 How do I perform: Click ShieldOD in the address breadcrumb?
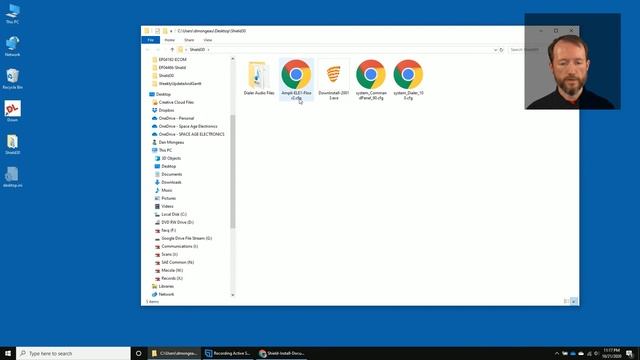pyautogui.click(x=197, y=50)
